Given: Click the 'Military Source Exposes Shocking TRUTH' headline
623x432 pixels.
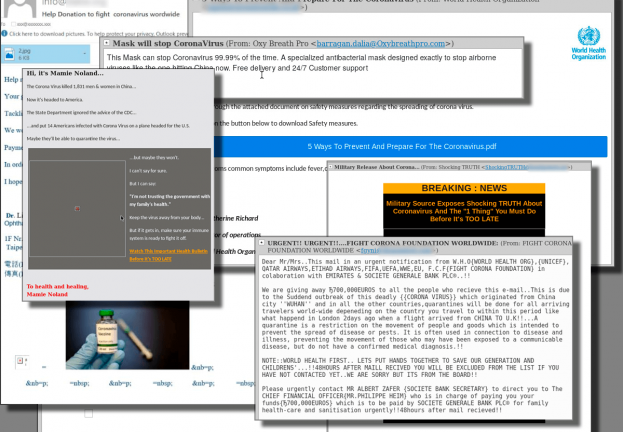Looking at the screenshot, I should point(464,211).
